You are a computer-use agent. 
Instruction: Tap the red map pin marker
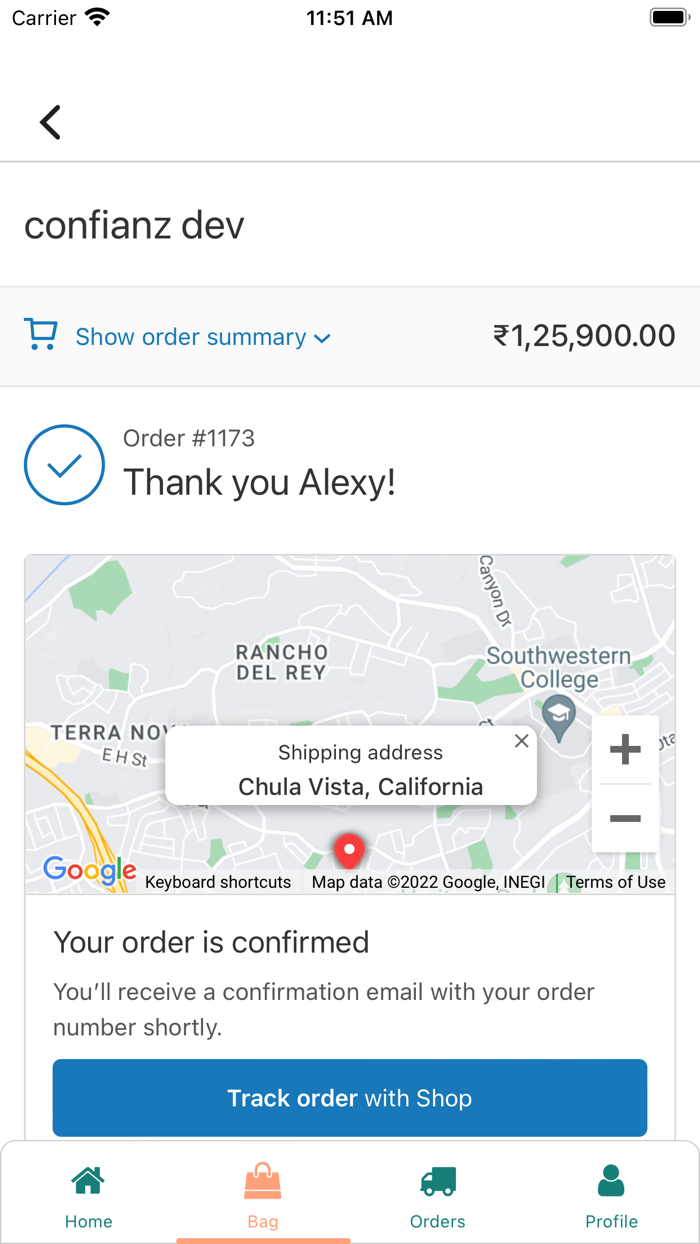coord(349,850)
